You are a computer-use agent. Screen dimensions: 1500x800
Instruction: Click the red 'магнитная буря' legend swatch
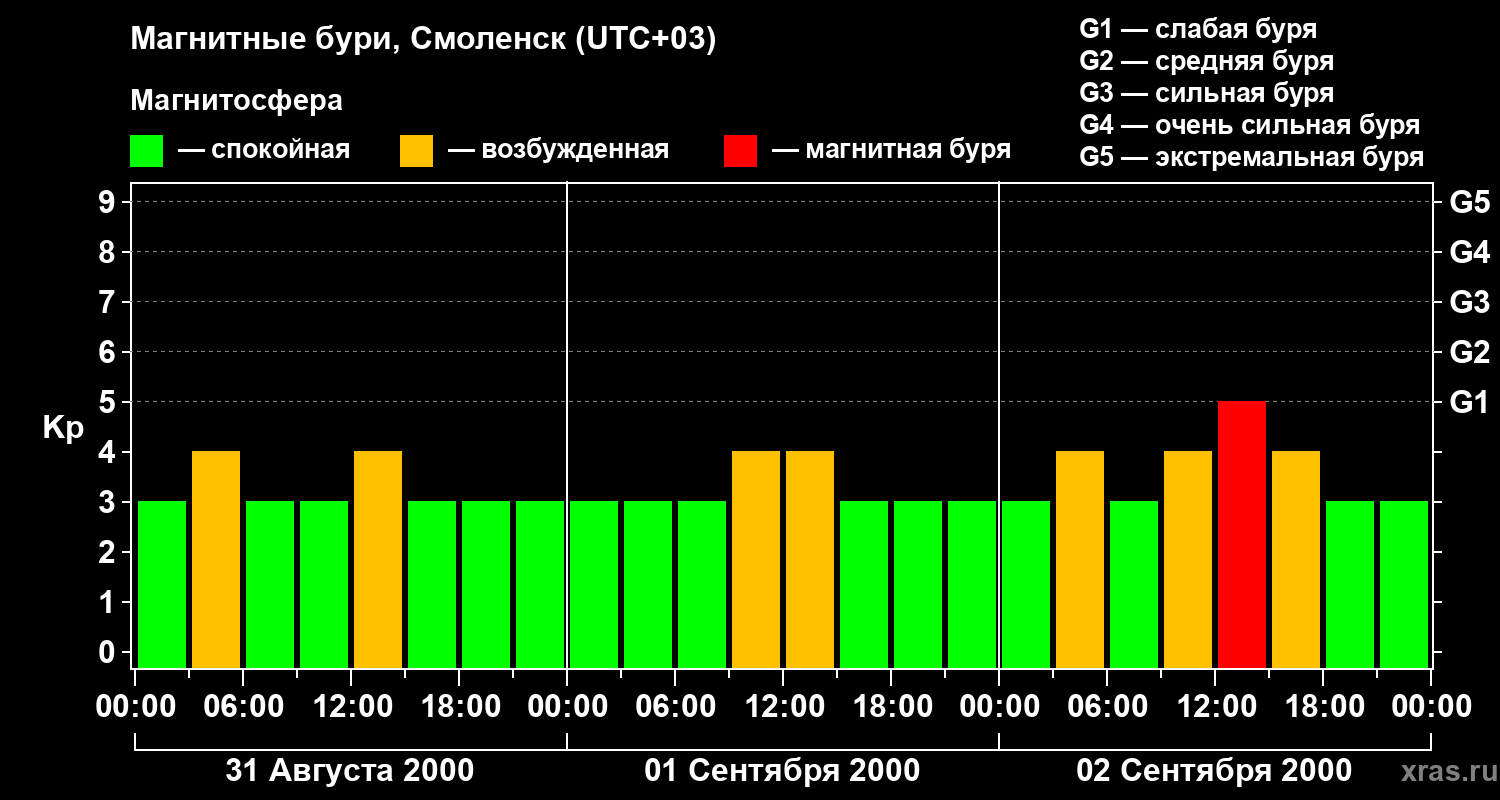click(x=740, y=151)
